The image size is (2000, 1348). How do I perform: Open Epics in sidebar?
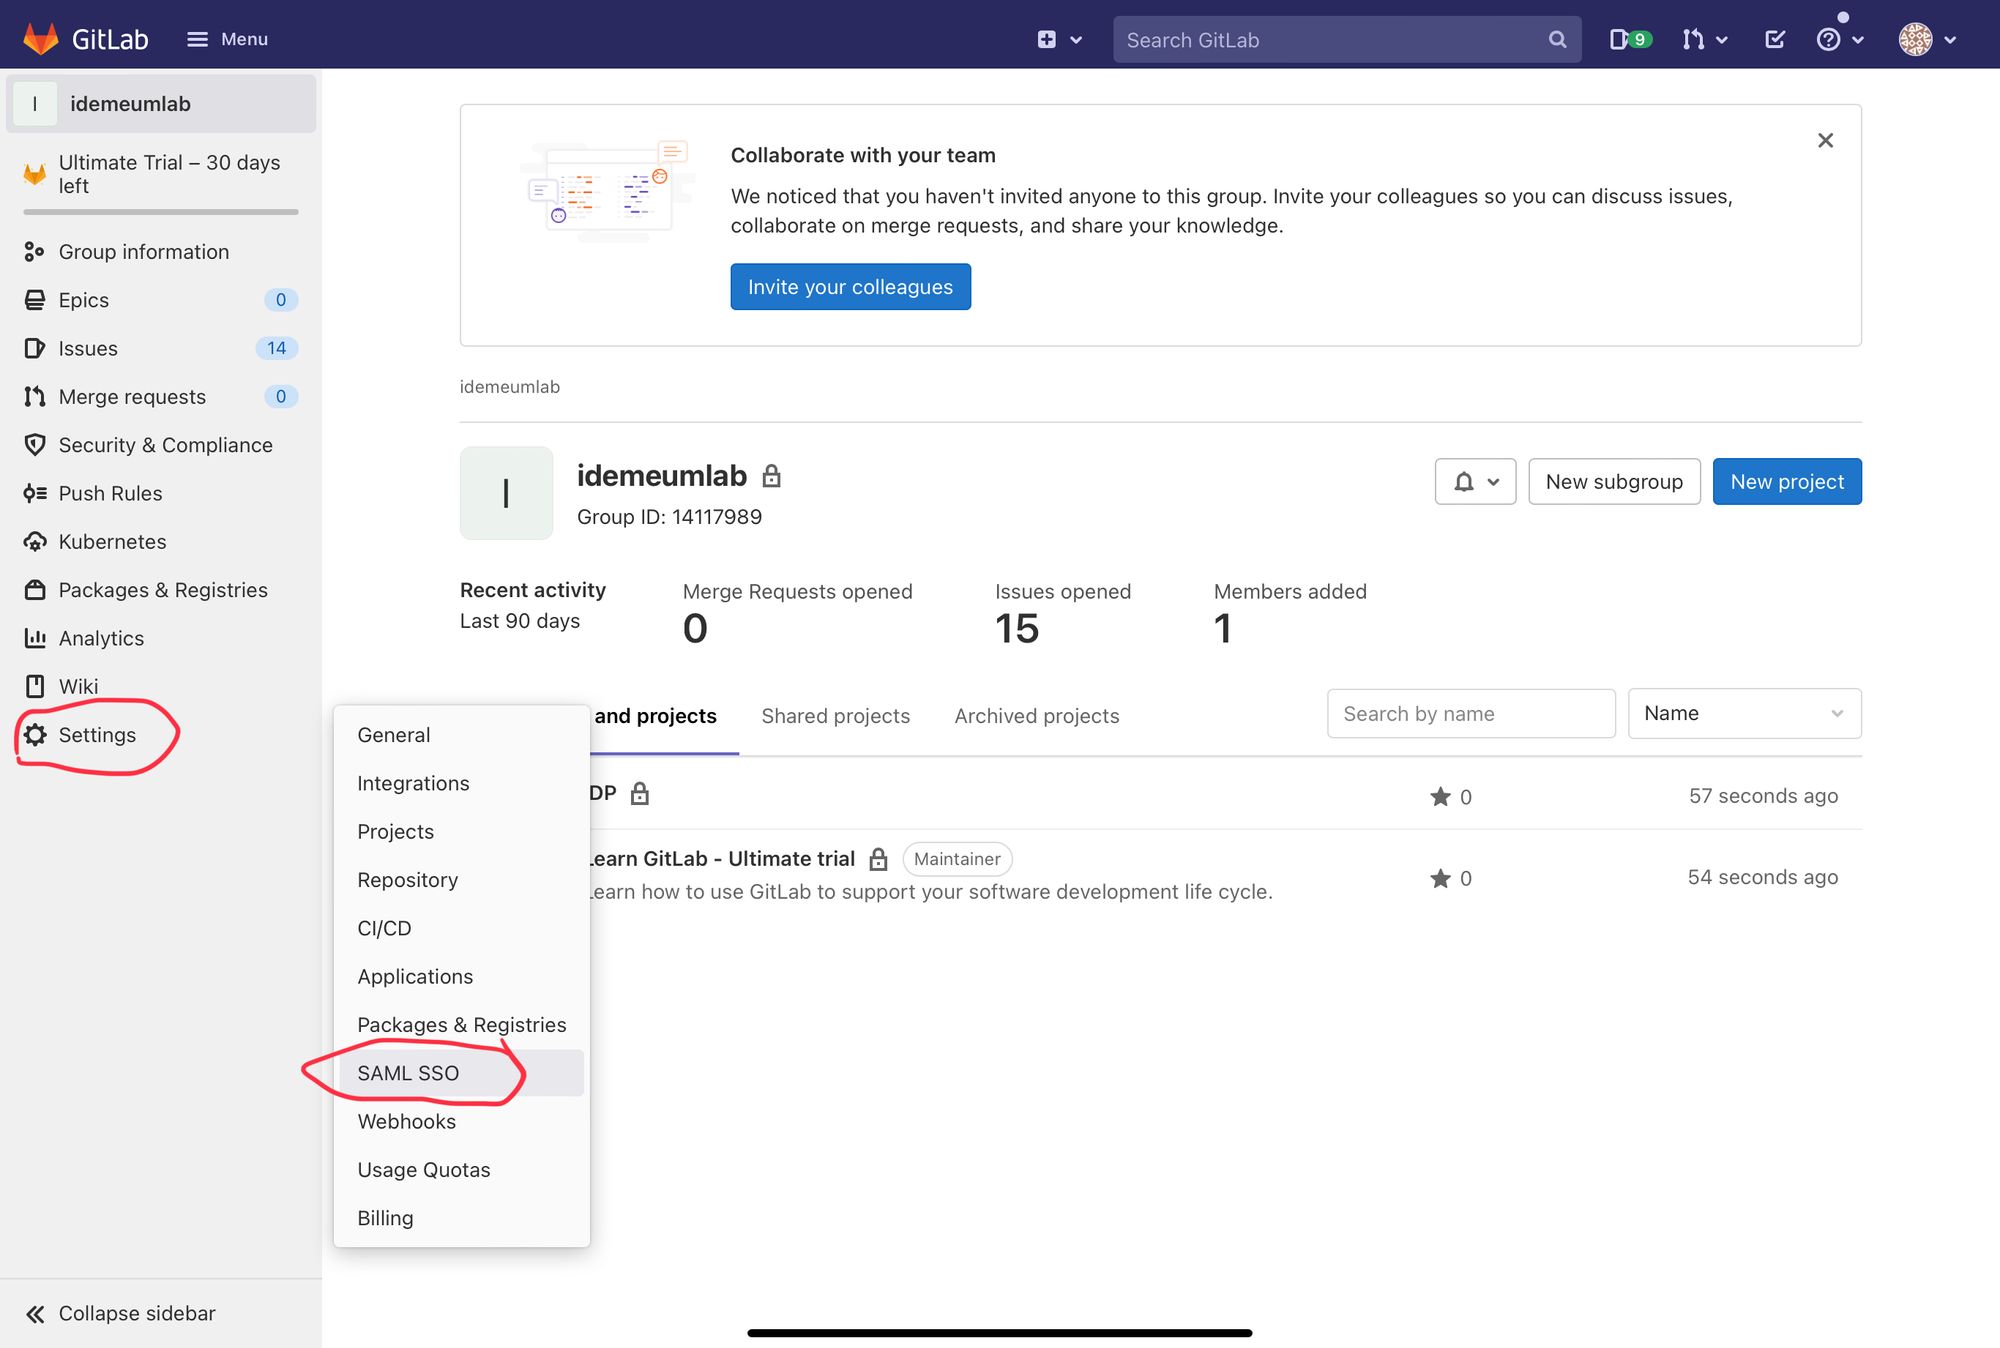[161, 300]
